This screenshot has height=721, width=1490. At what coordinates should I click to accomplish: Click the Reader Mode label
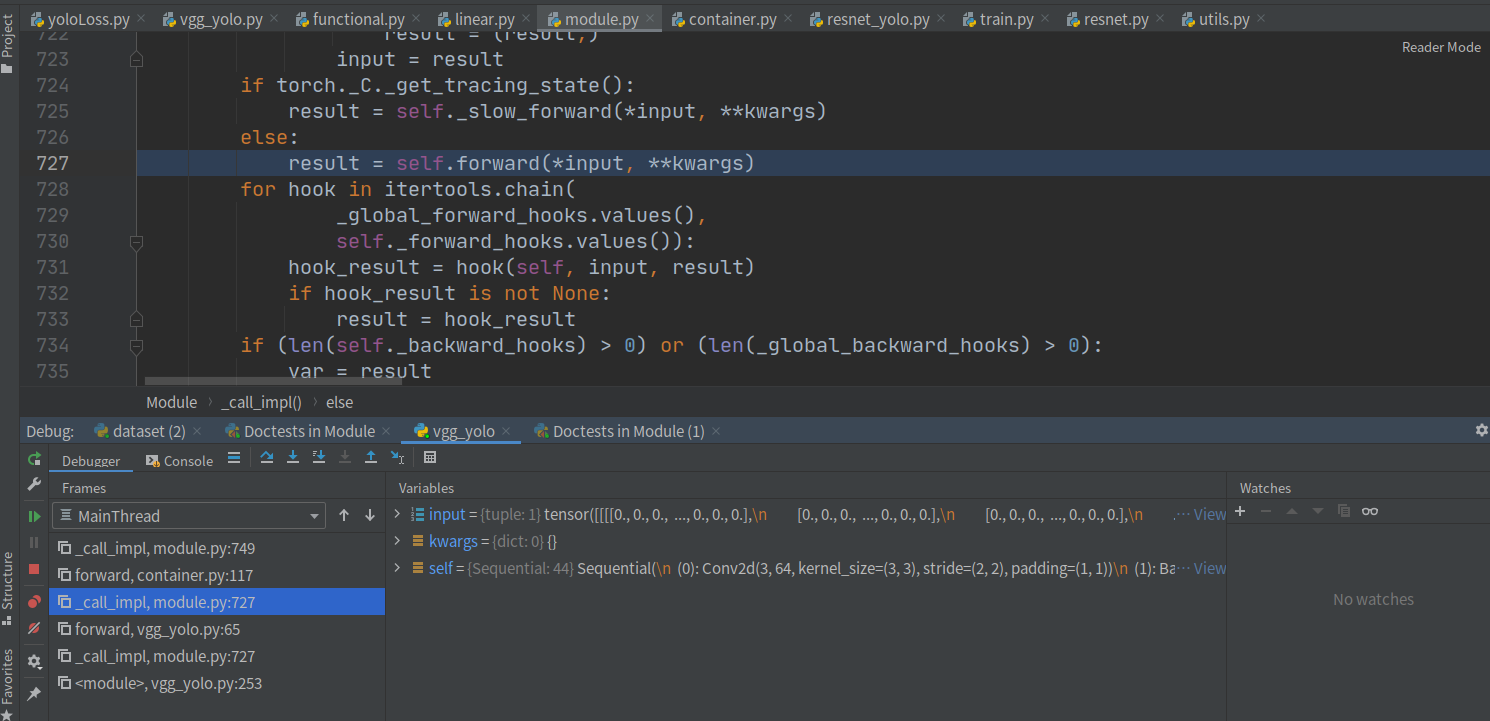[x=1441, y=46]
